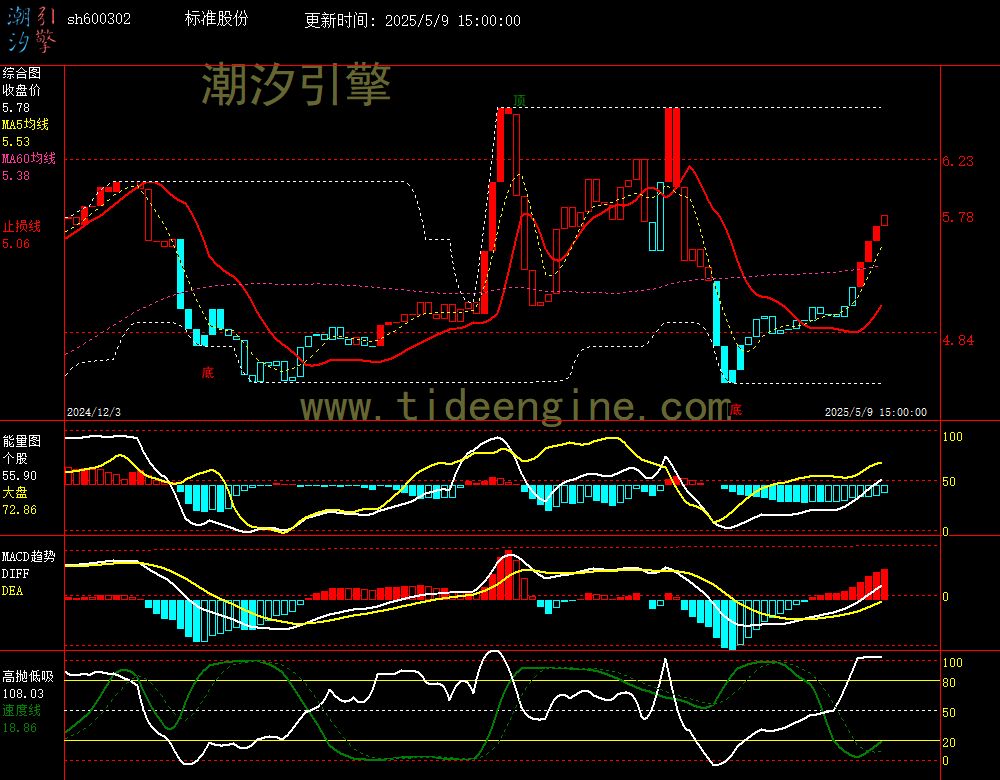This screenshot has height=780, width=1000.
Task: Click the 50 axis label of 高抛低吸
Action: coord(949,713)
